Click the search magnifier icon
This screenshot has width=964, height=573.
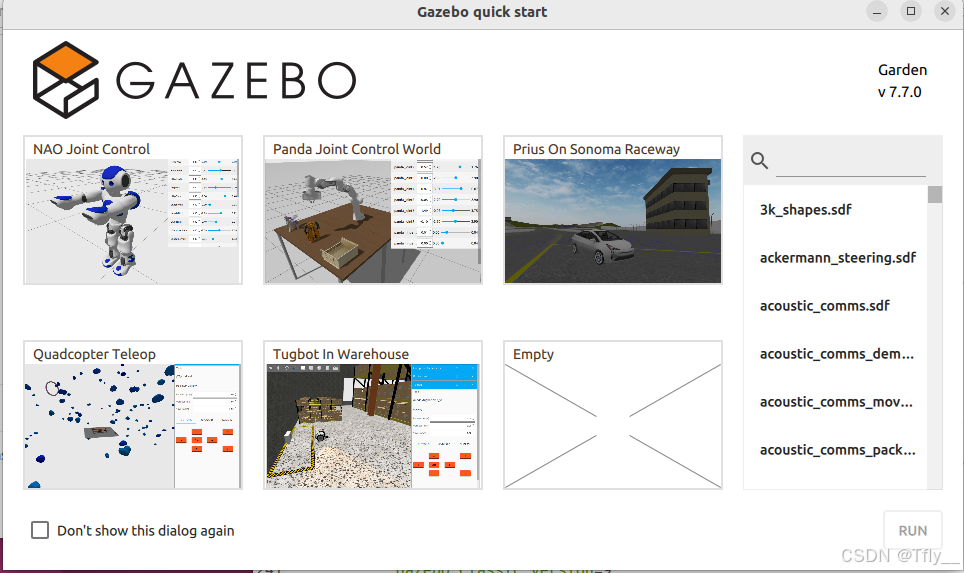(x=759, y=160)
